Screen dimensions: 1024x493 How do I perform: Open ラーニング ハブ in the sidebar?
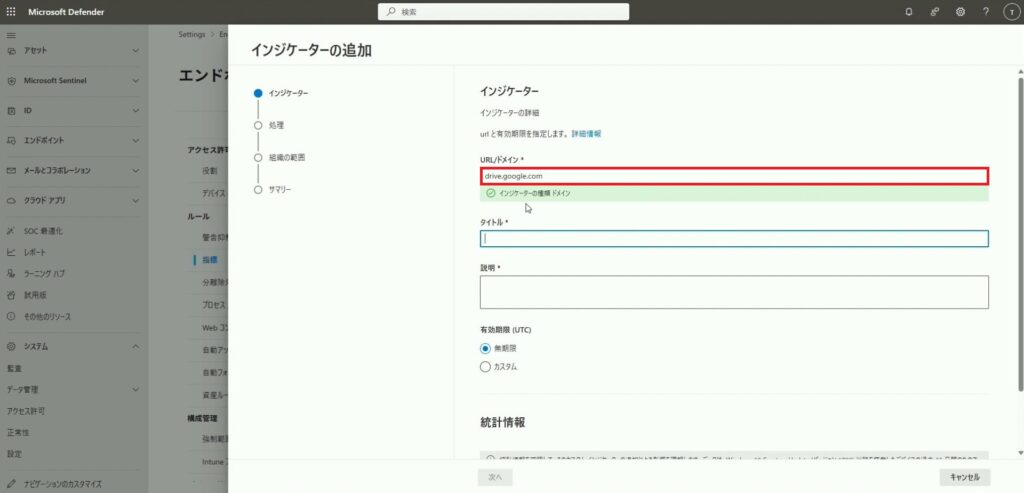[x=45, y=273]
